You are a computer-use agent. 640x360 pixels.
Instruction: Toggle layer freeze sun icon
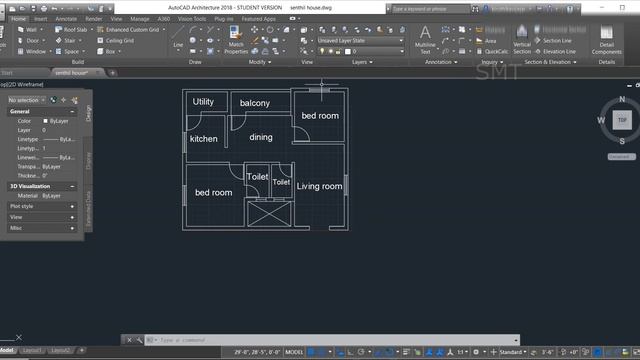[x=331, y=51]
